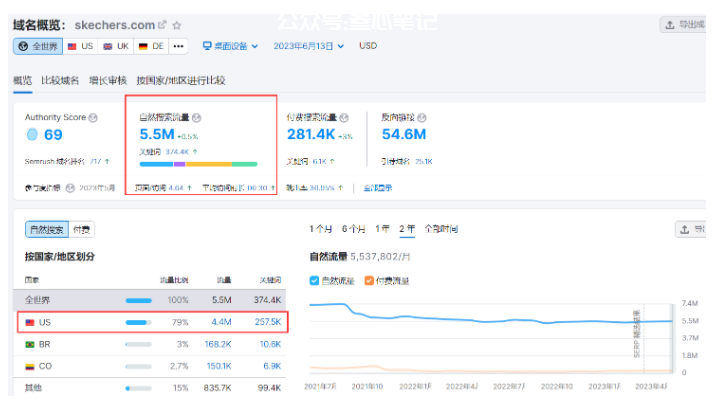Open organic keywords count 374.4K
Screen dimensions: 714x407
point(177,152)
